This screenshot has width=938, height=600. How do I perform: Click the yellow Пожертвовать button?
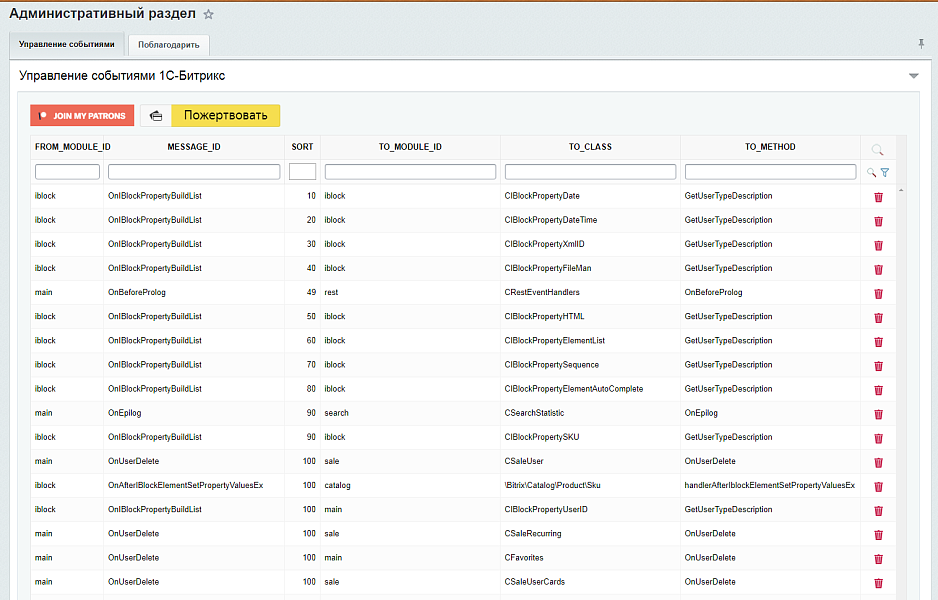click(225, 116)
